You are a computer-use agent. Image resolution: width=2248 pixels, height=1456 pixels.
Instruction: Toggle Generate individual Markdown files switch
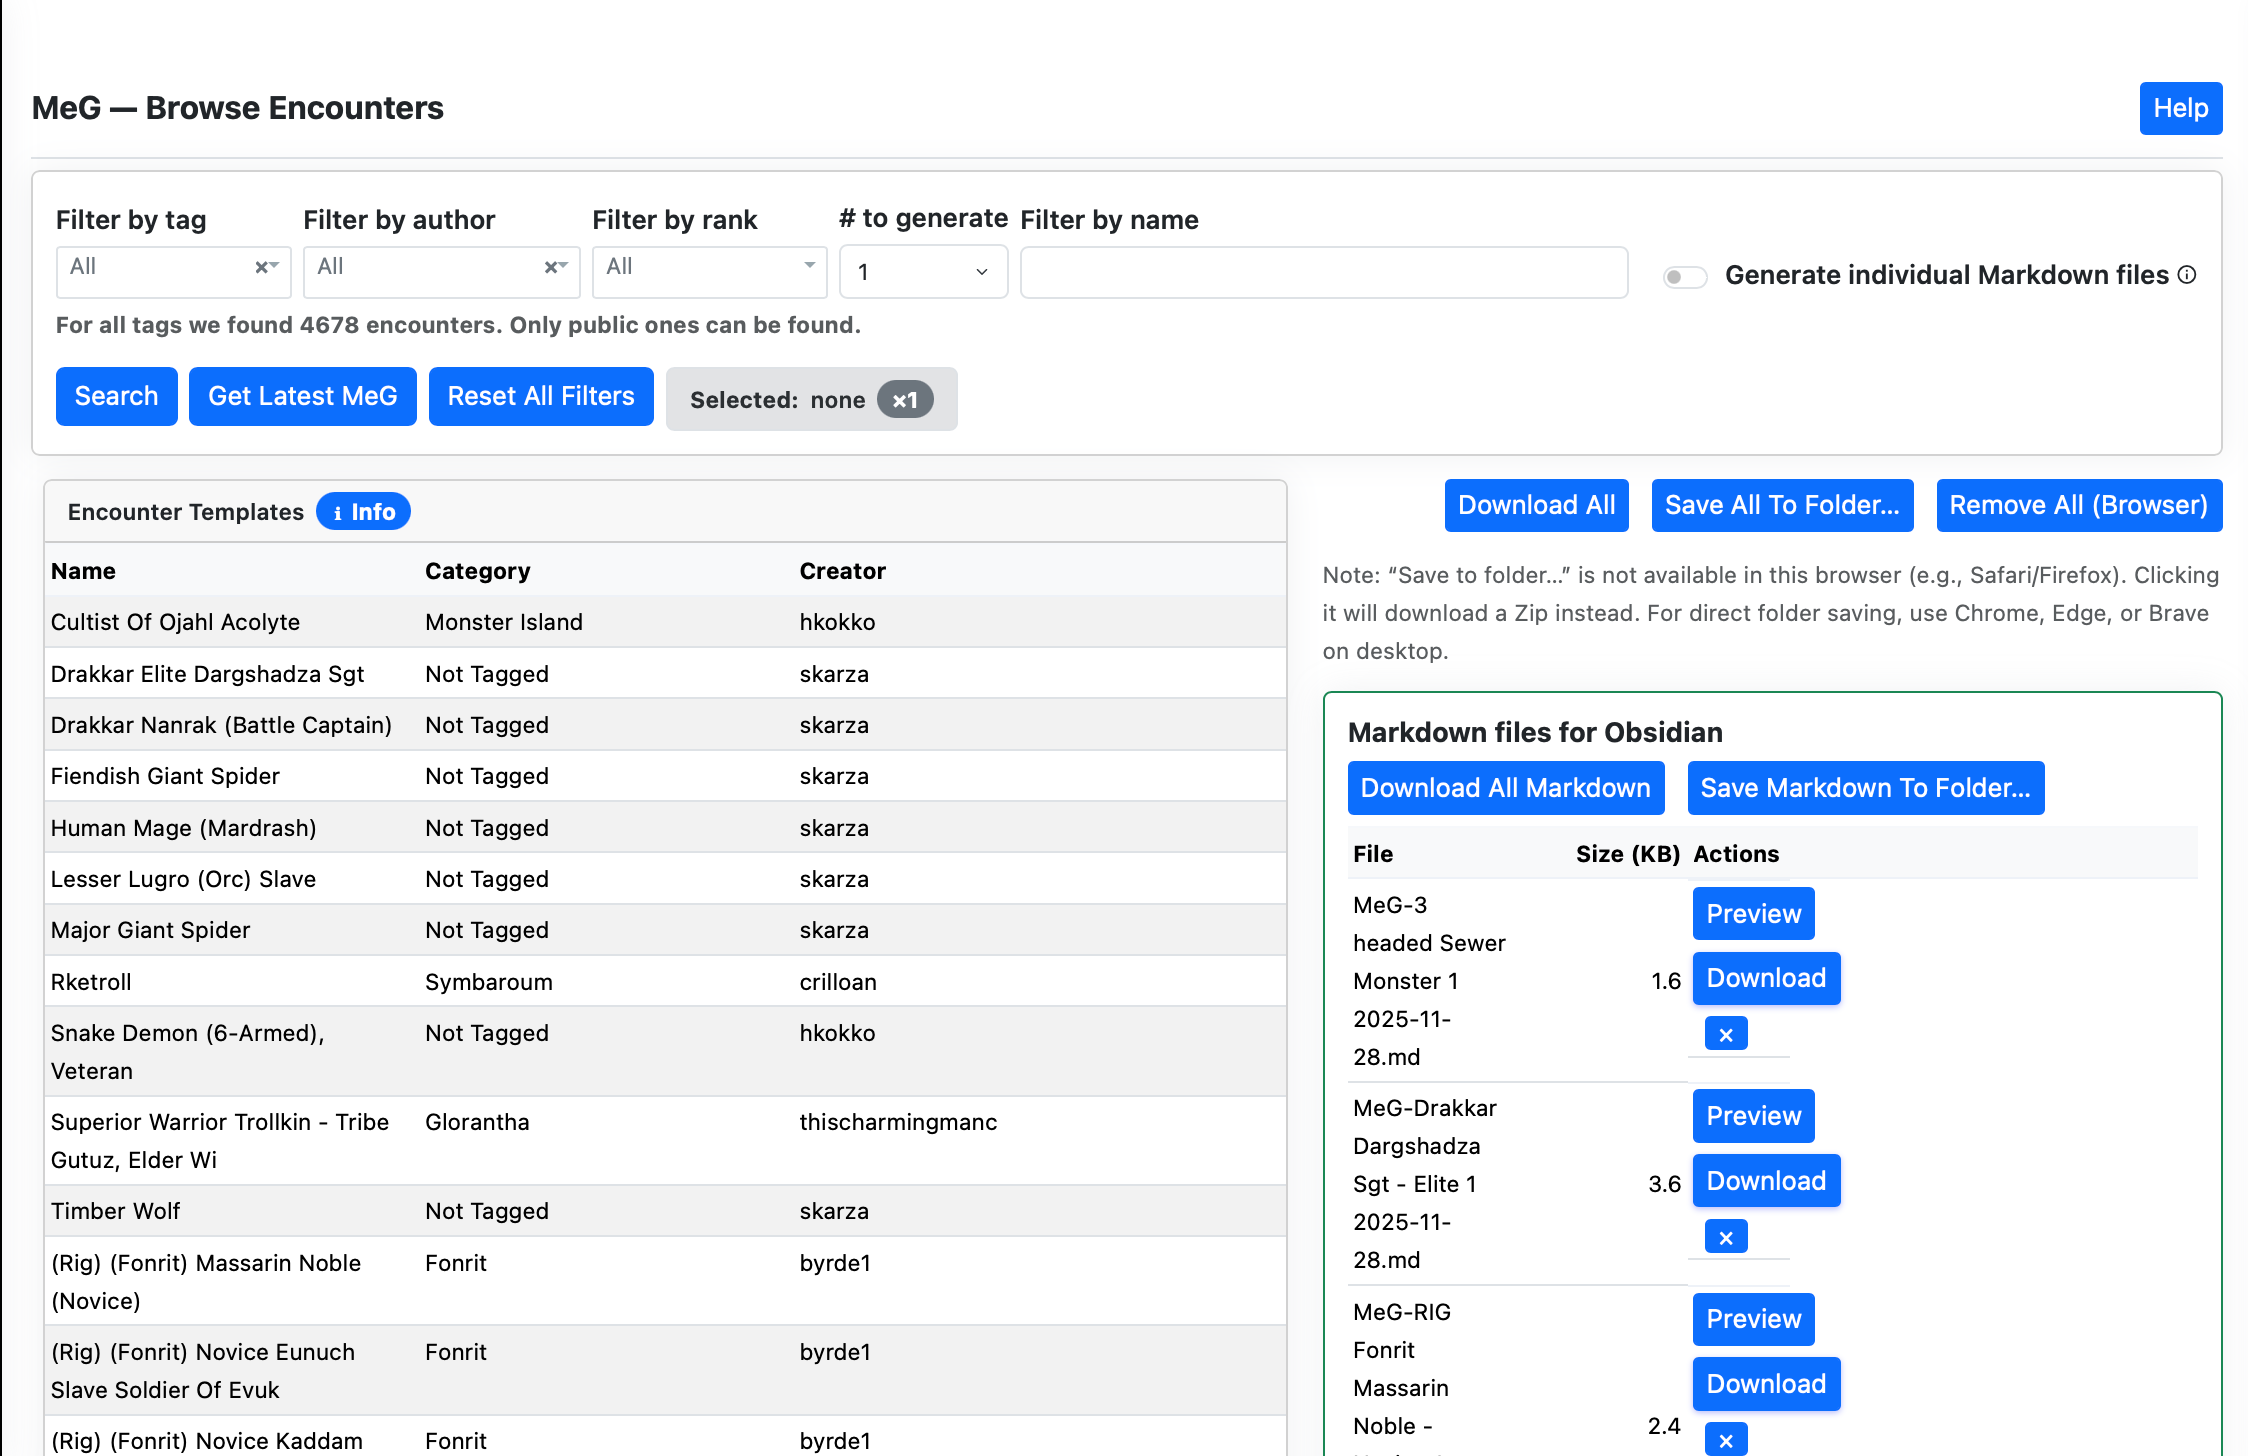pyautogui.click(x=1684, y=276)
